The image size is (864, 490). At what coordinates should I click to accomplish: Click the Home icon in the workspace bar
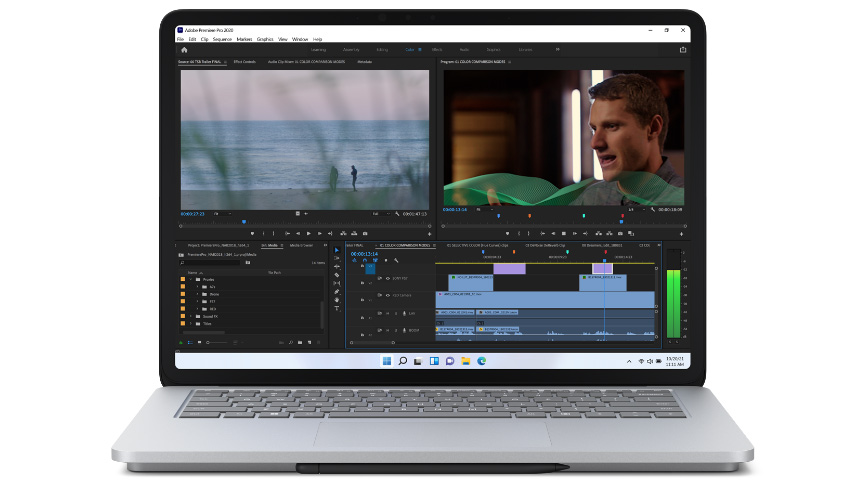tap(184, 50)
